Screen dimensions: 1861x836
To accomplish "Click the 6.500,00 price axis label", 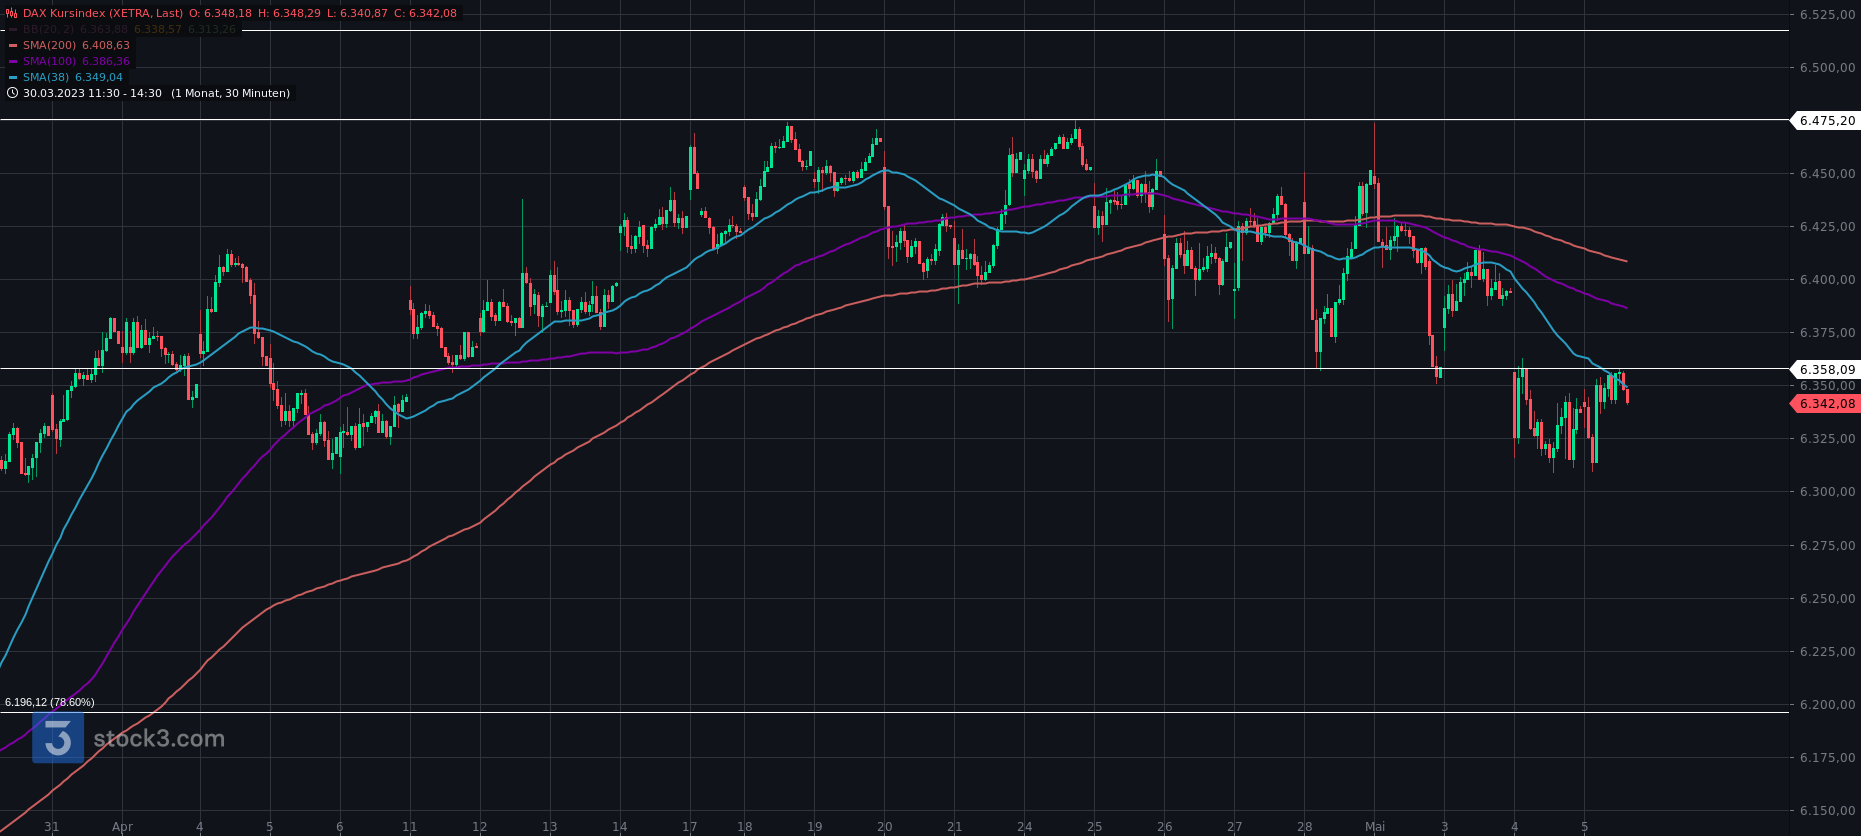I will [x=1827, y=67].
